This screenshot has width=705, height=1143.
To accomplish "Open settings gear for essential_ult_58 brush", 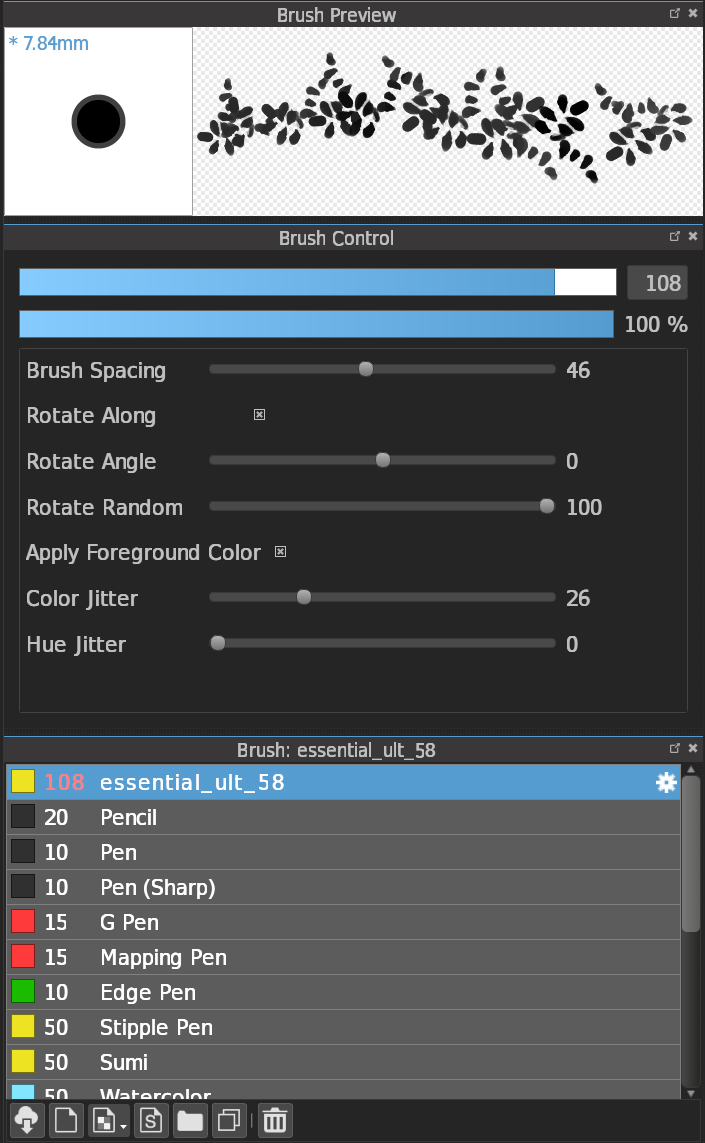I will [x=666, y=783].
